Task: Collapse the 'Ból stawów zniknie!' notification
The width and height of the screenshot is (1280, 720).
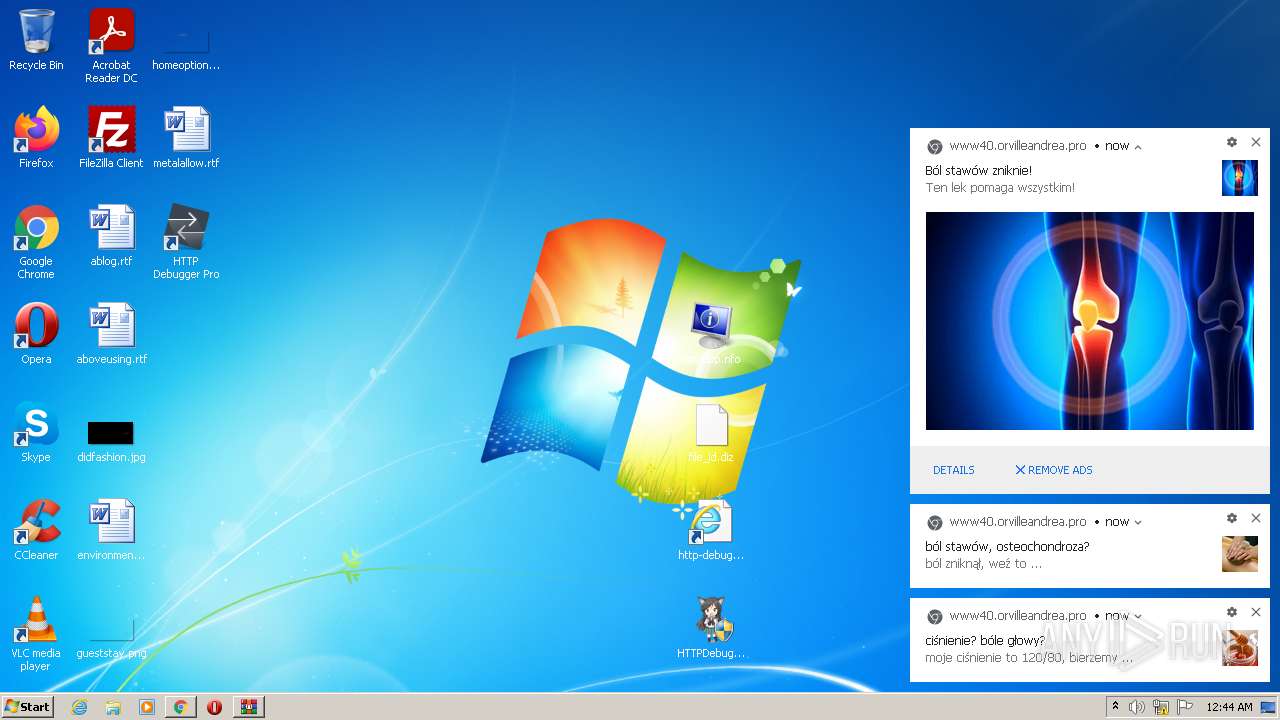Action: [x=1138, y=147]
